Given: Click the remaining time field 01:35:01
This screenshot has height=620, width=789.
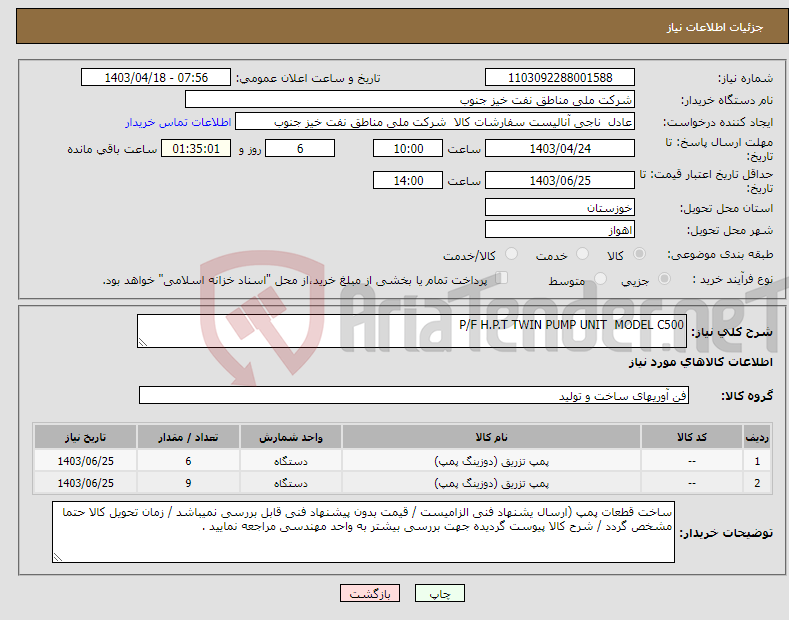Looking at the screenshot, I should [x=196, y=148].
